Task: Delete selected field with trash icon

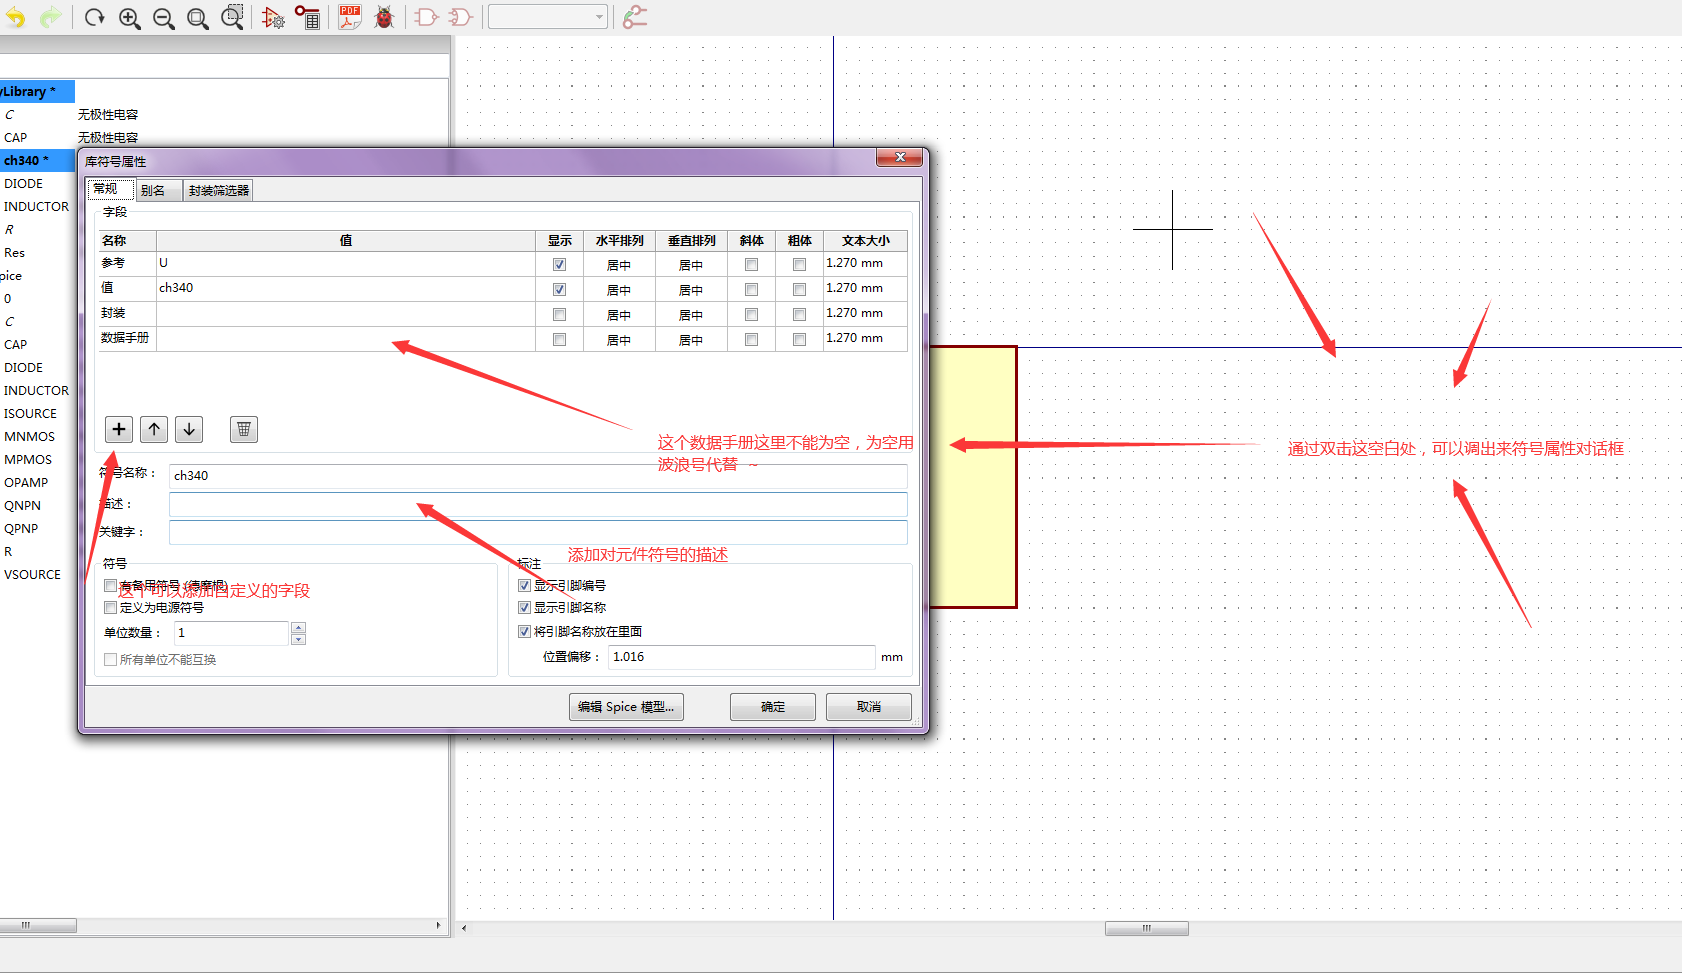Action: (244, 429)
